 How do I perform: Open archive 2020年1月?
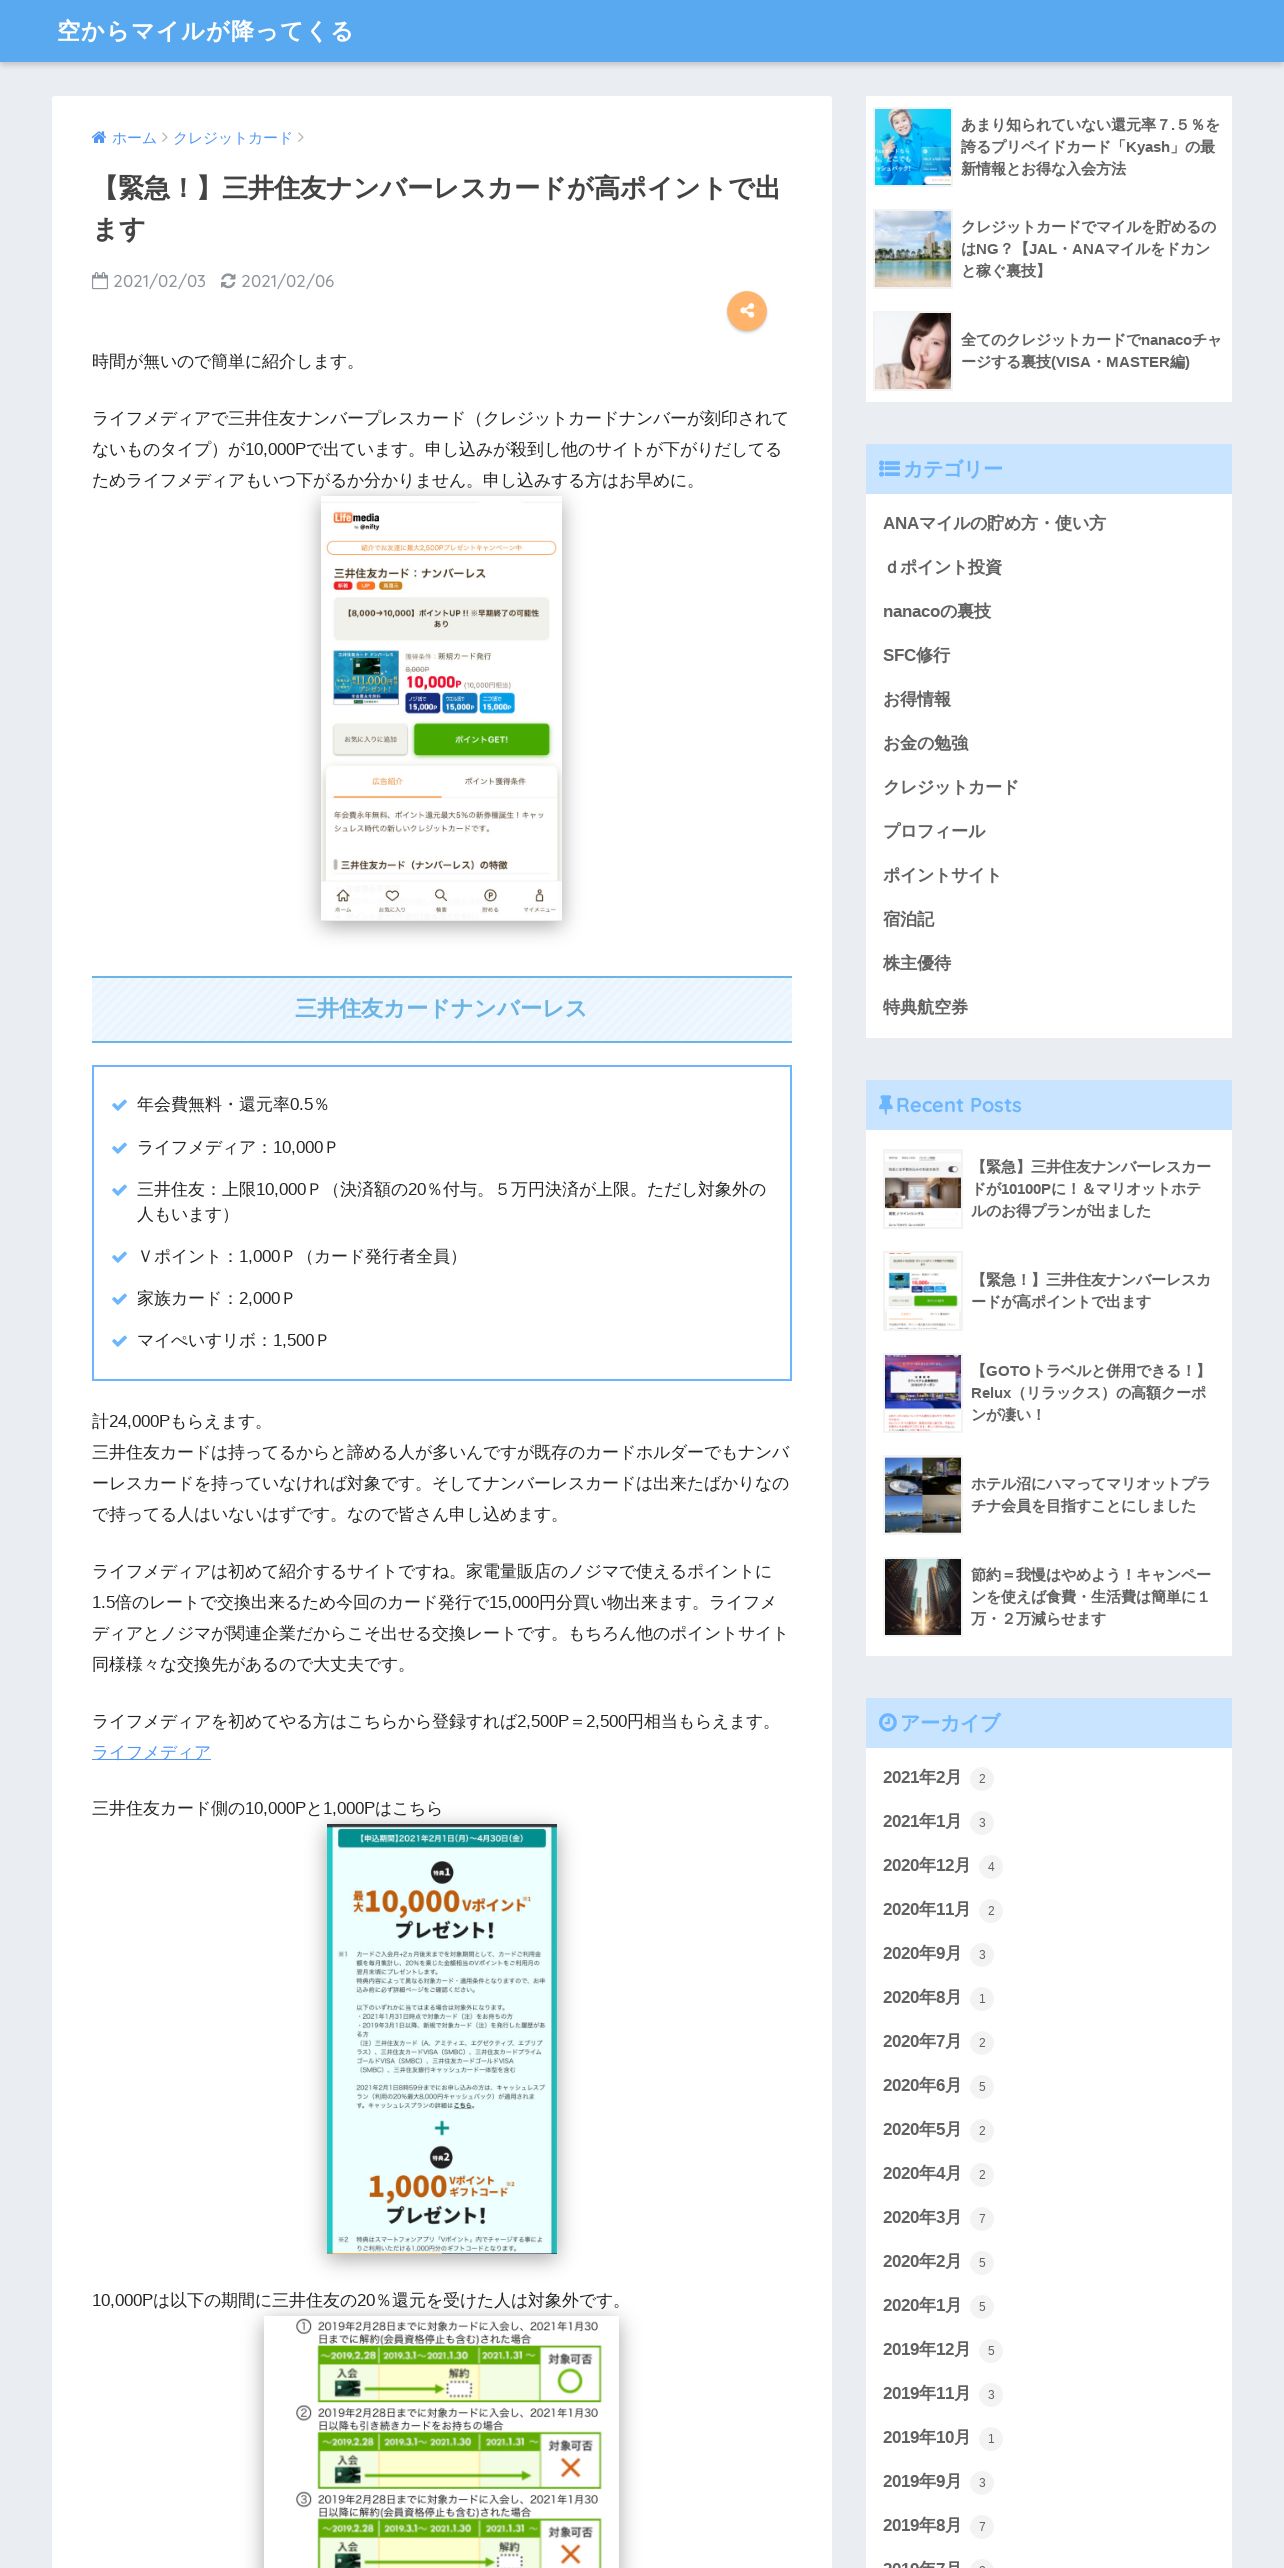[921, 2305]
